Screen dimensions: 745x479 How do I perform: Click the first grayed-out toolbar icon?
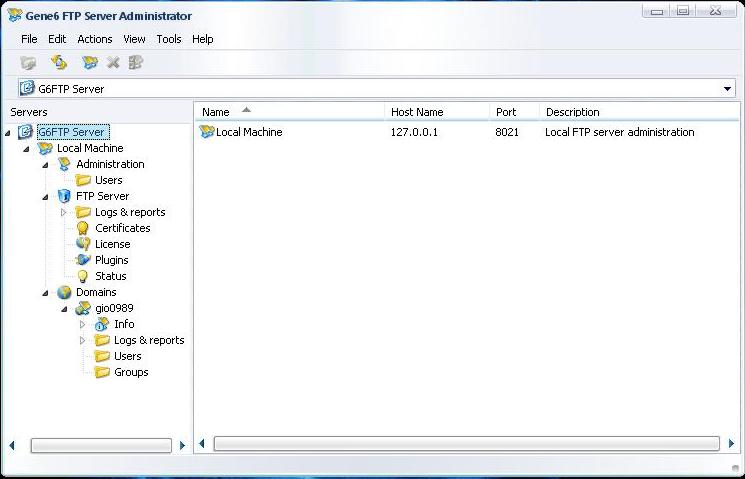coord(28,62)
